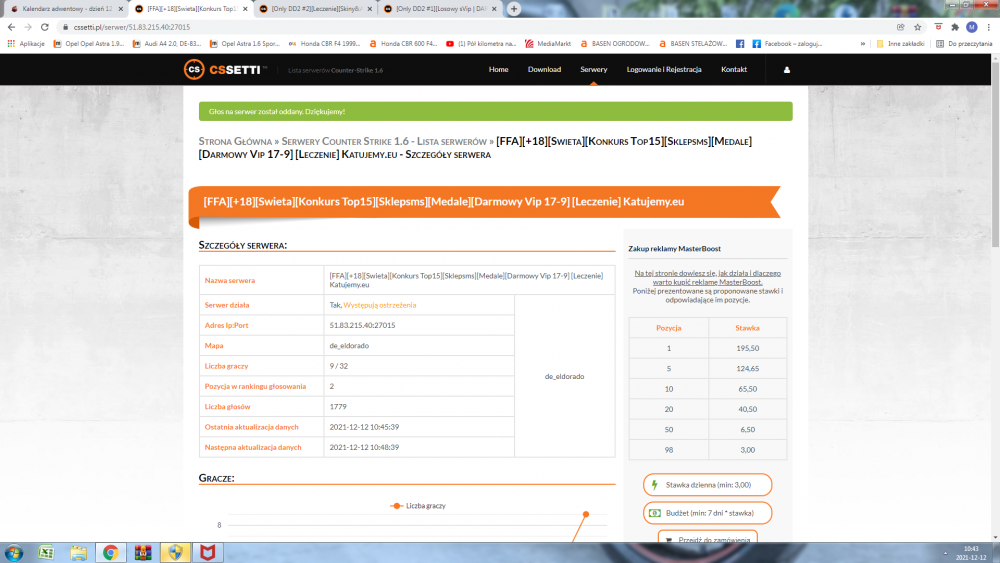Click stawka value 124,65
The width and height of the screenshot is (1000, 563).
[x=747, y=369]
